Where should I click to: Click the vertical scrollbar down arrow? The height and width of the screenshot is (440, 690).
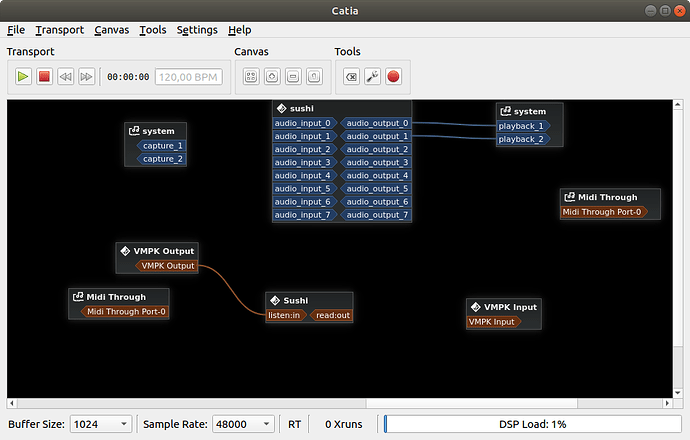pyautogui.click(x=678, y=393)
